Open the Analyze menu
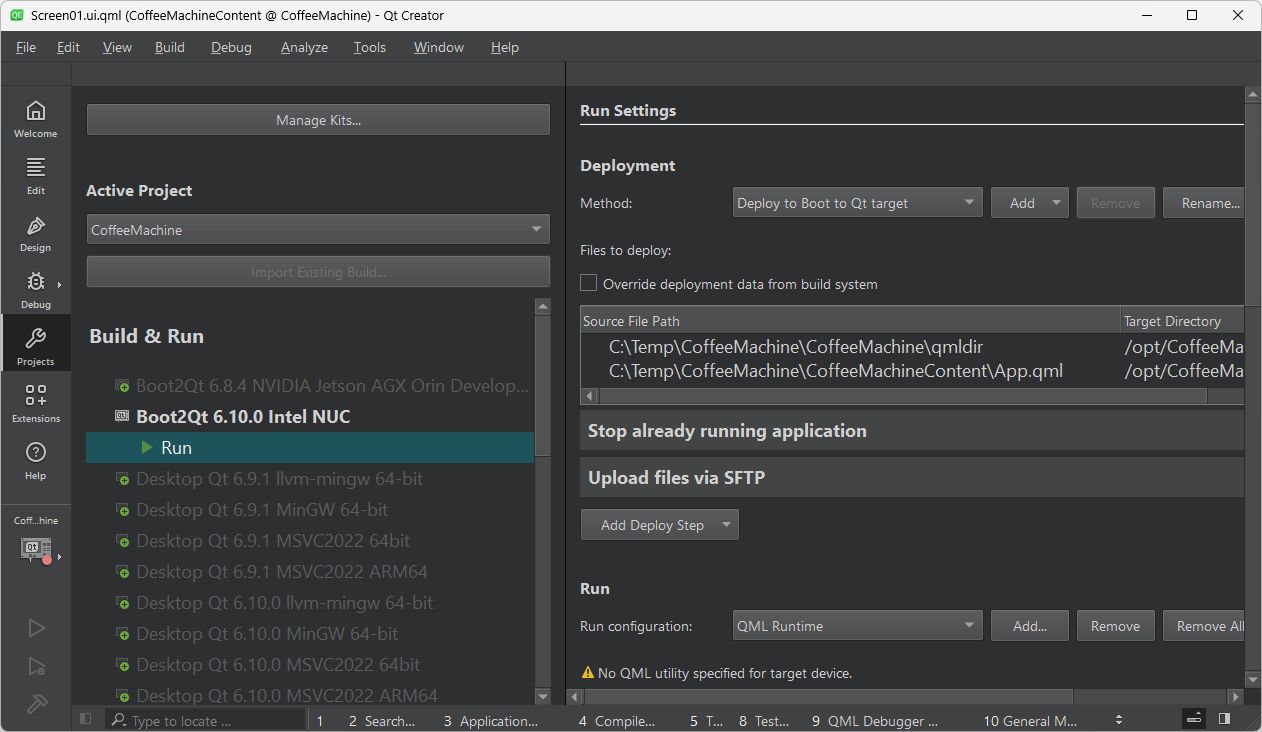 (303, 47)
